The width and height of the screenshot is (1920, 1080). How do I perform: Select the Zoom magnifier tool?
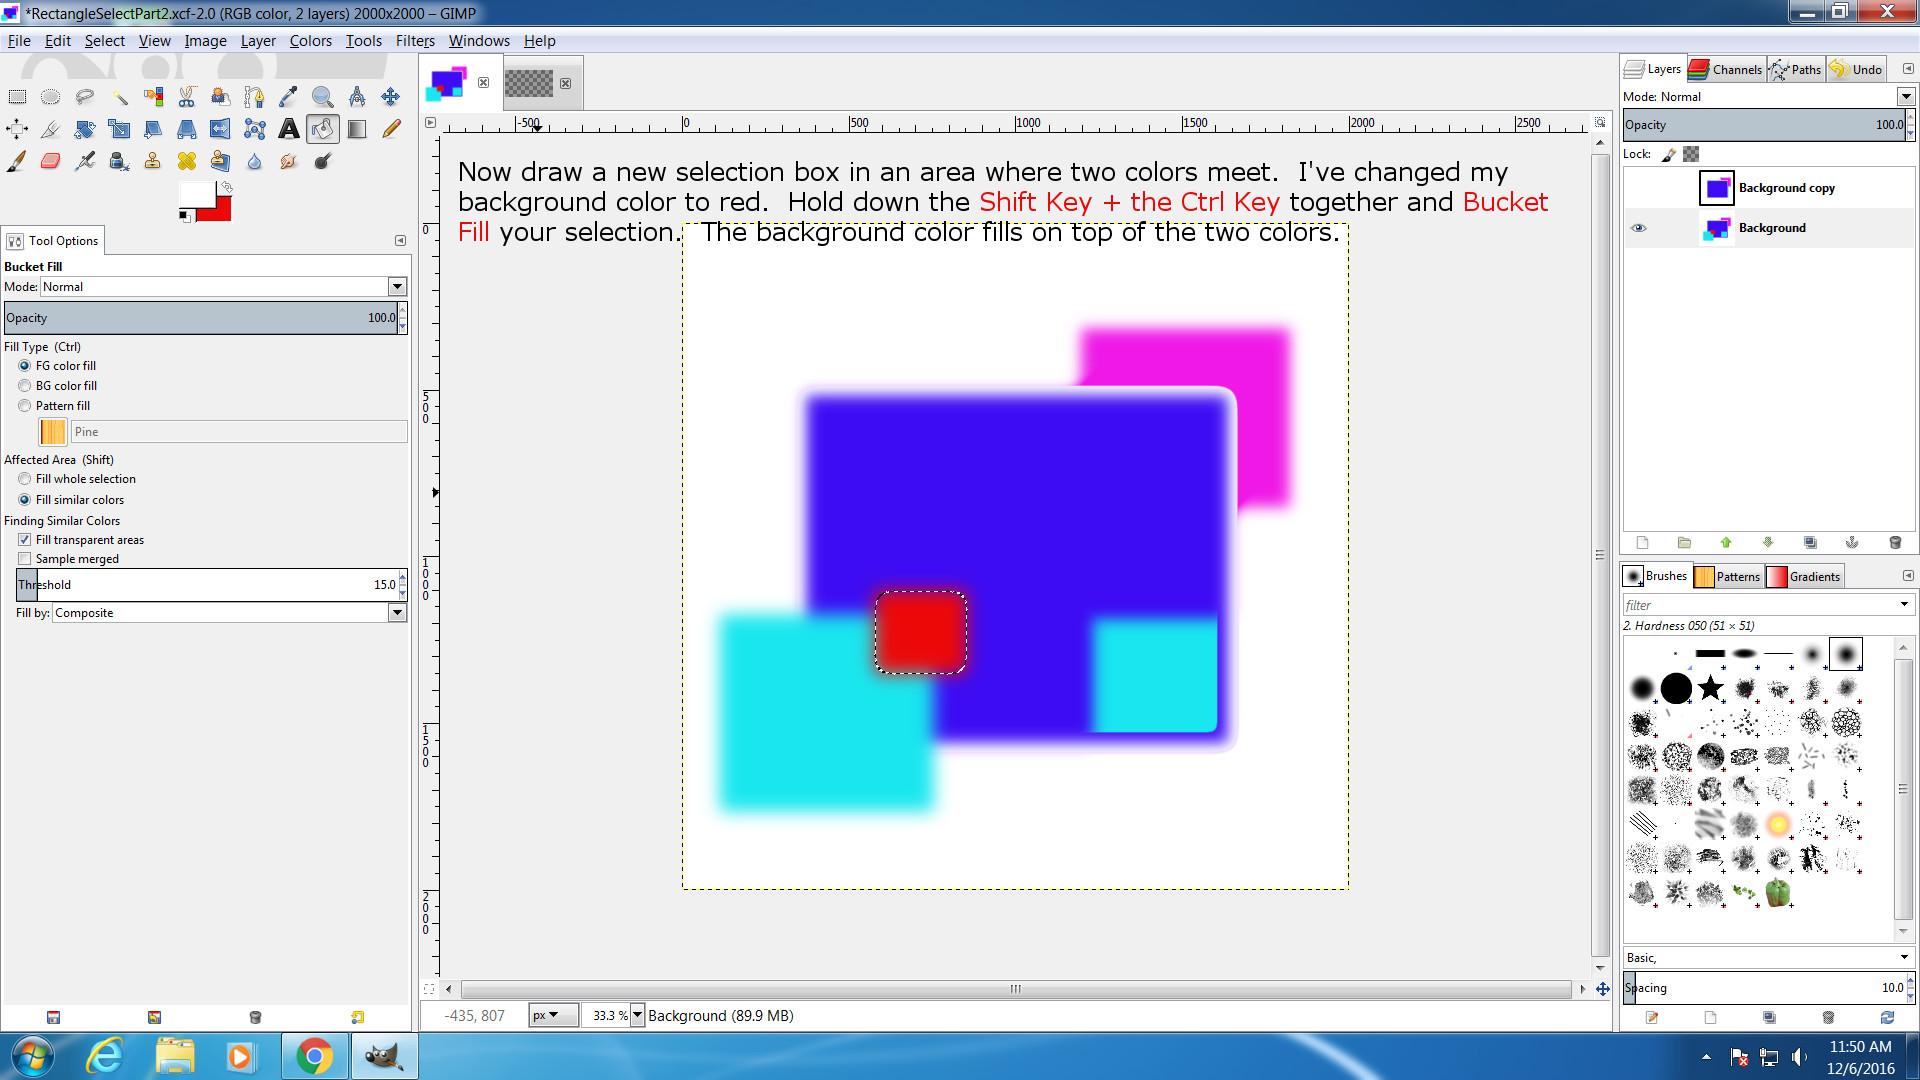[x=322, y=97]
